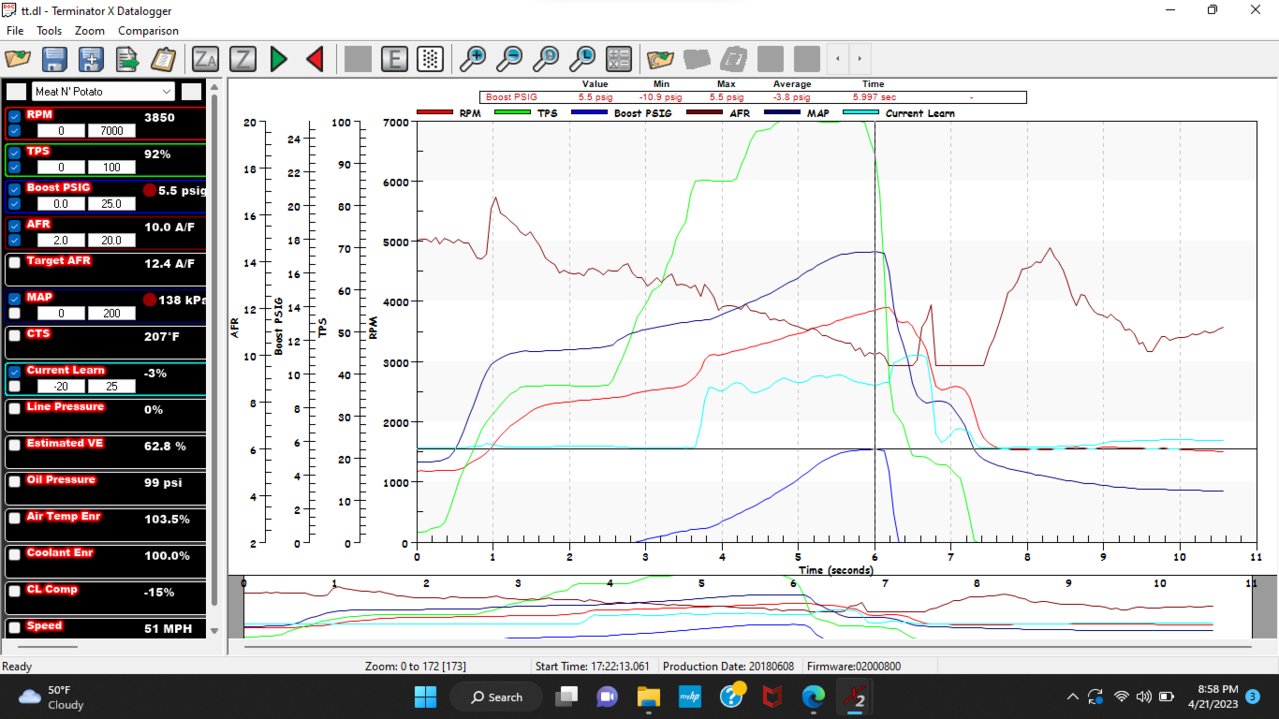Uncheck the checkbox beside the Boost PSIG label

(14, 189)
